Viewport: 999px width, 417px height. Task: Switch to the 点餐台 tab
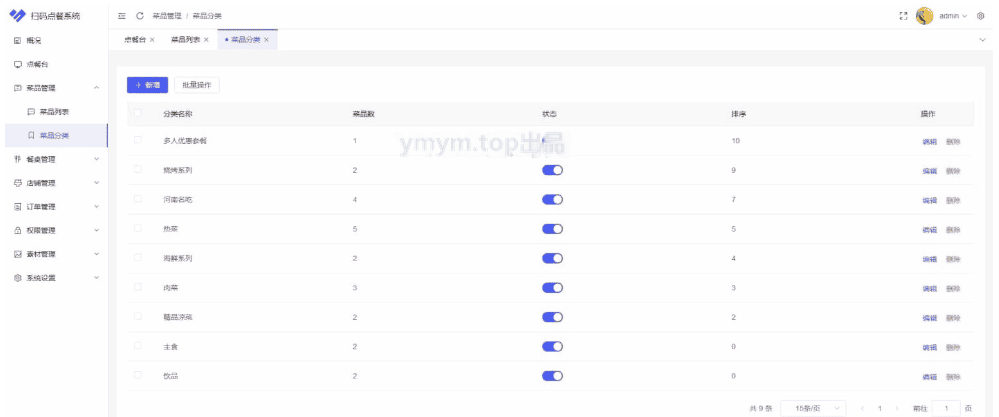pyautogui.click(x=134, y=39)
